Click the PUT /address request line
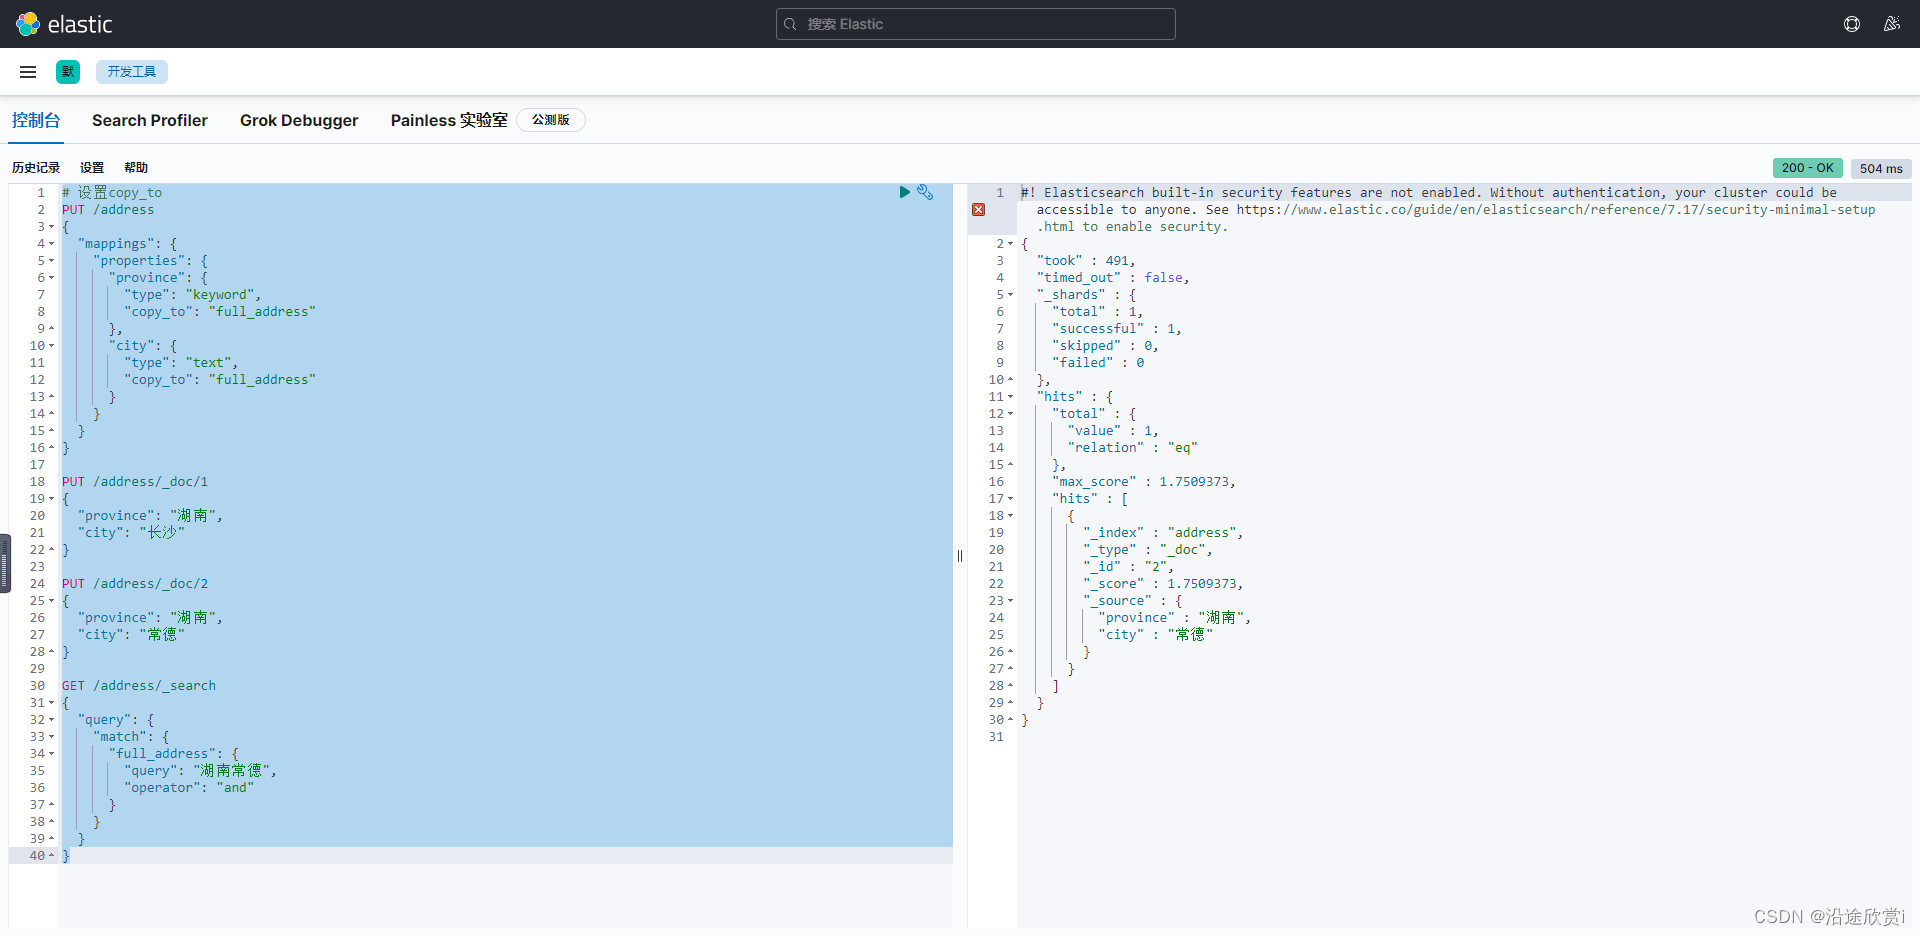Image resolution: width=1920 pixels, height=936 pixels. pyautogui.click(x=108, y=210)
